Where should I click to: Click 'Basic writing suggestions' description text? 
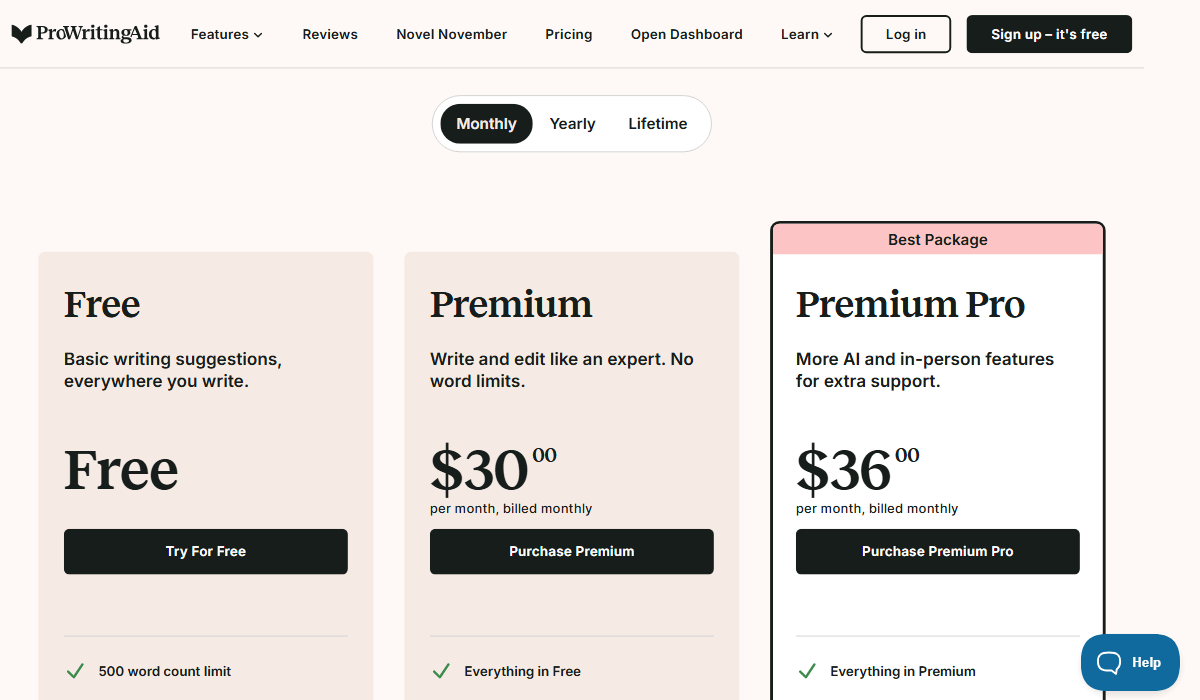pyautogui.click(x=173, y=370)
